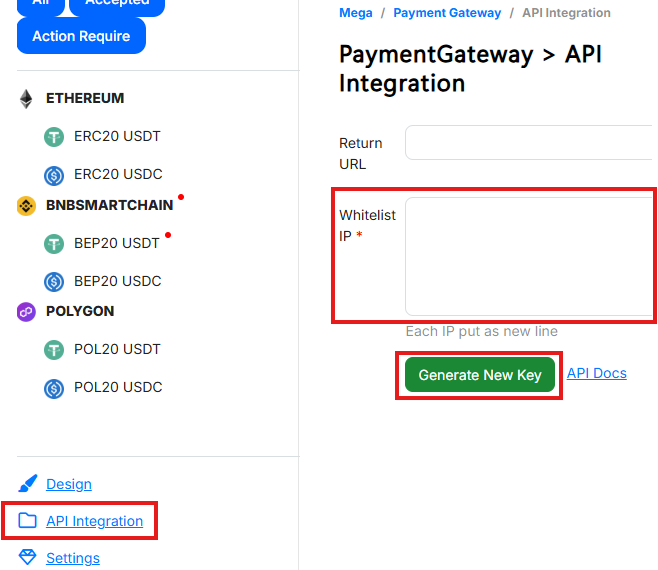The image size is (658, 570).
Task: Select the Action Require filter button
Action: [81, 36]
